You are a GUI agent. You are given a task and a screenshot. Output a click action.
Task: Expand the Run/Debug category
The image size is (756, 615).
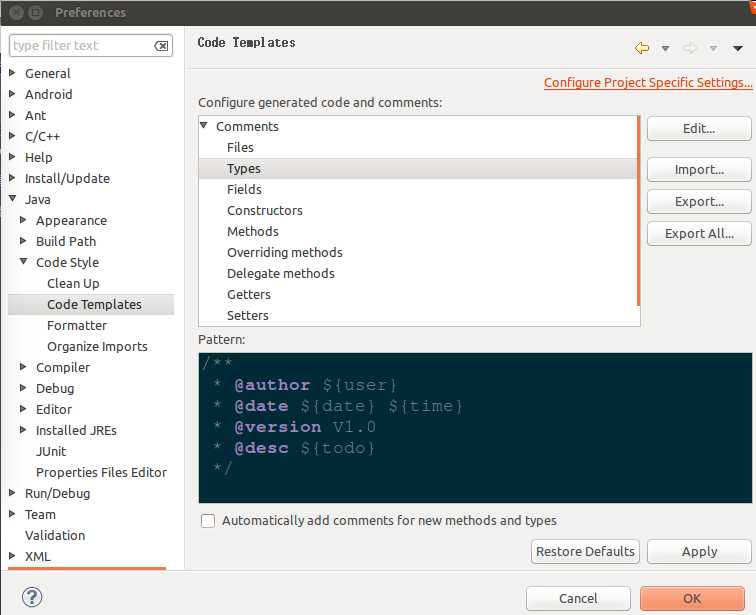pyautogui.click(x=13, y=493)
